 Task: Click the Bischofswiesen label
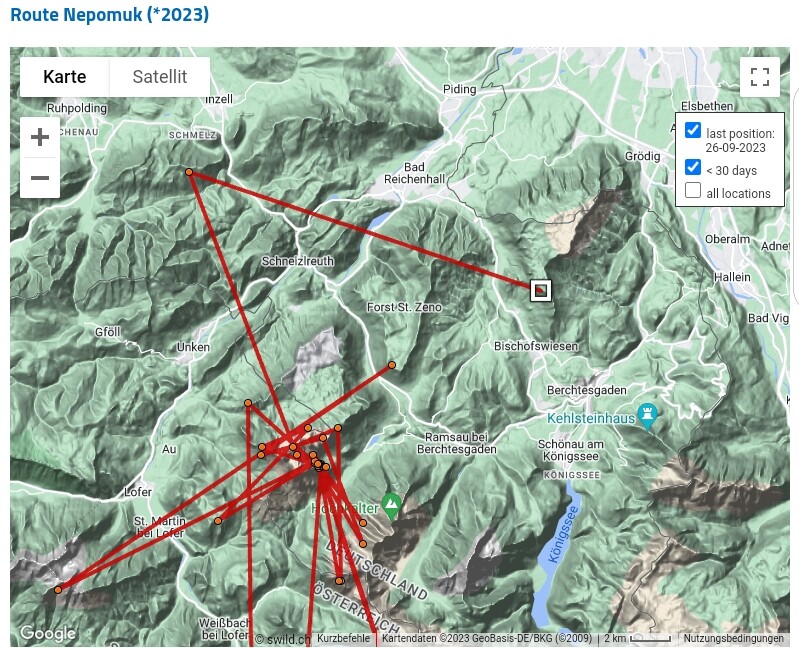click(x=536, y=346)
